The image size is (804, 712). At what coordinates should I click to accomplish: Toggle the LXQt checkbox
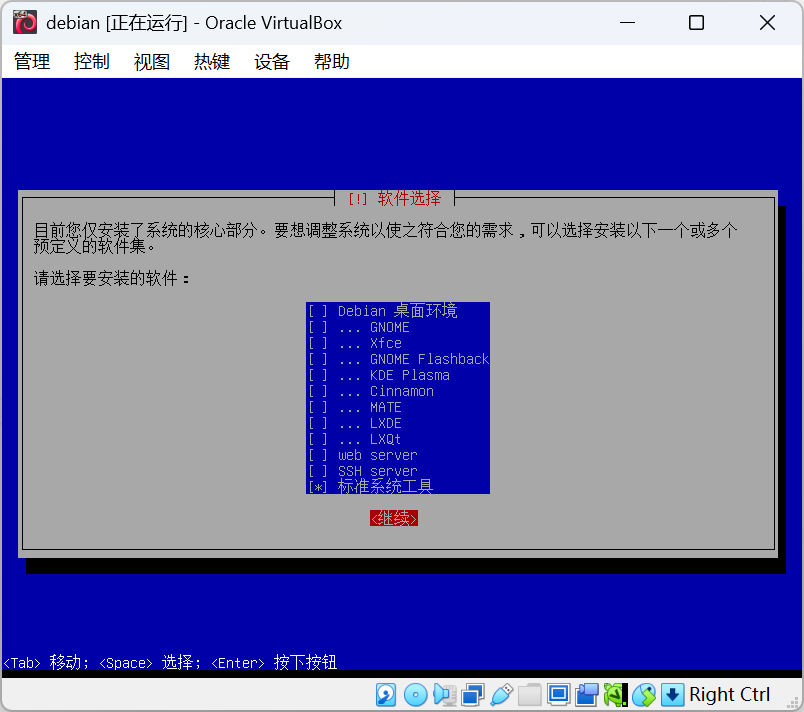tap(317, 439)
